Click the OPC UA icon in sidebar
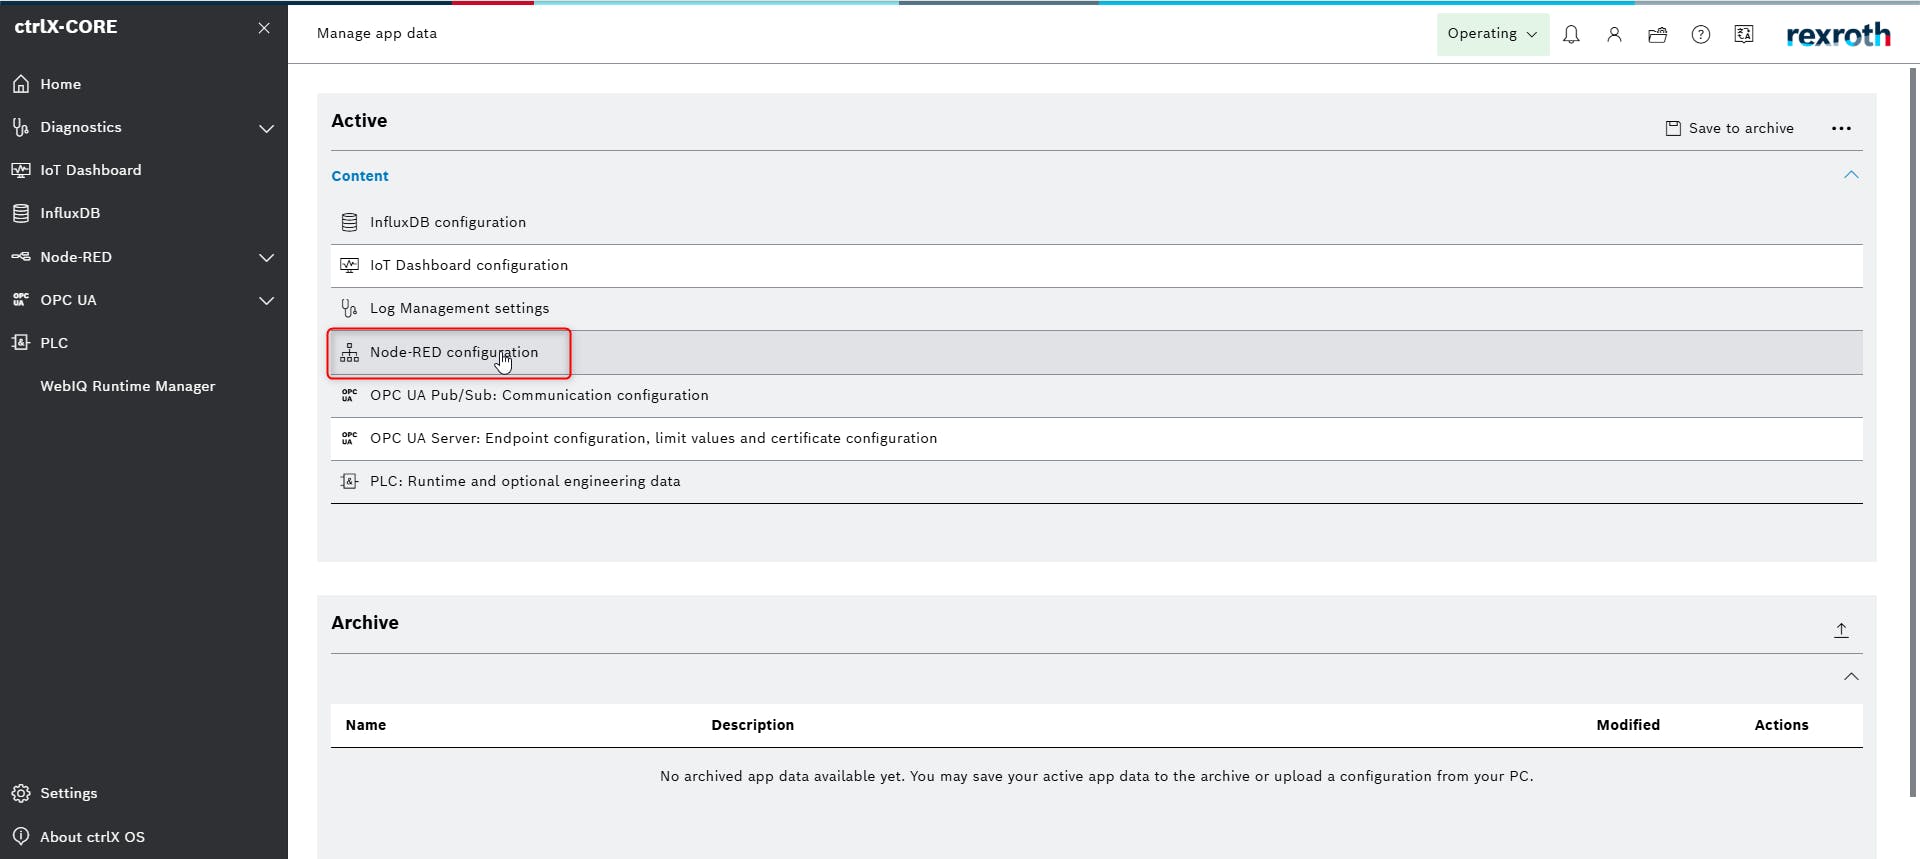The height and width of the screenshot is (859, 1920). coord(21,300)
